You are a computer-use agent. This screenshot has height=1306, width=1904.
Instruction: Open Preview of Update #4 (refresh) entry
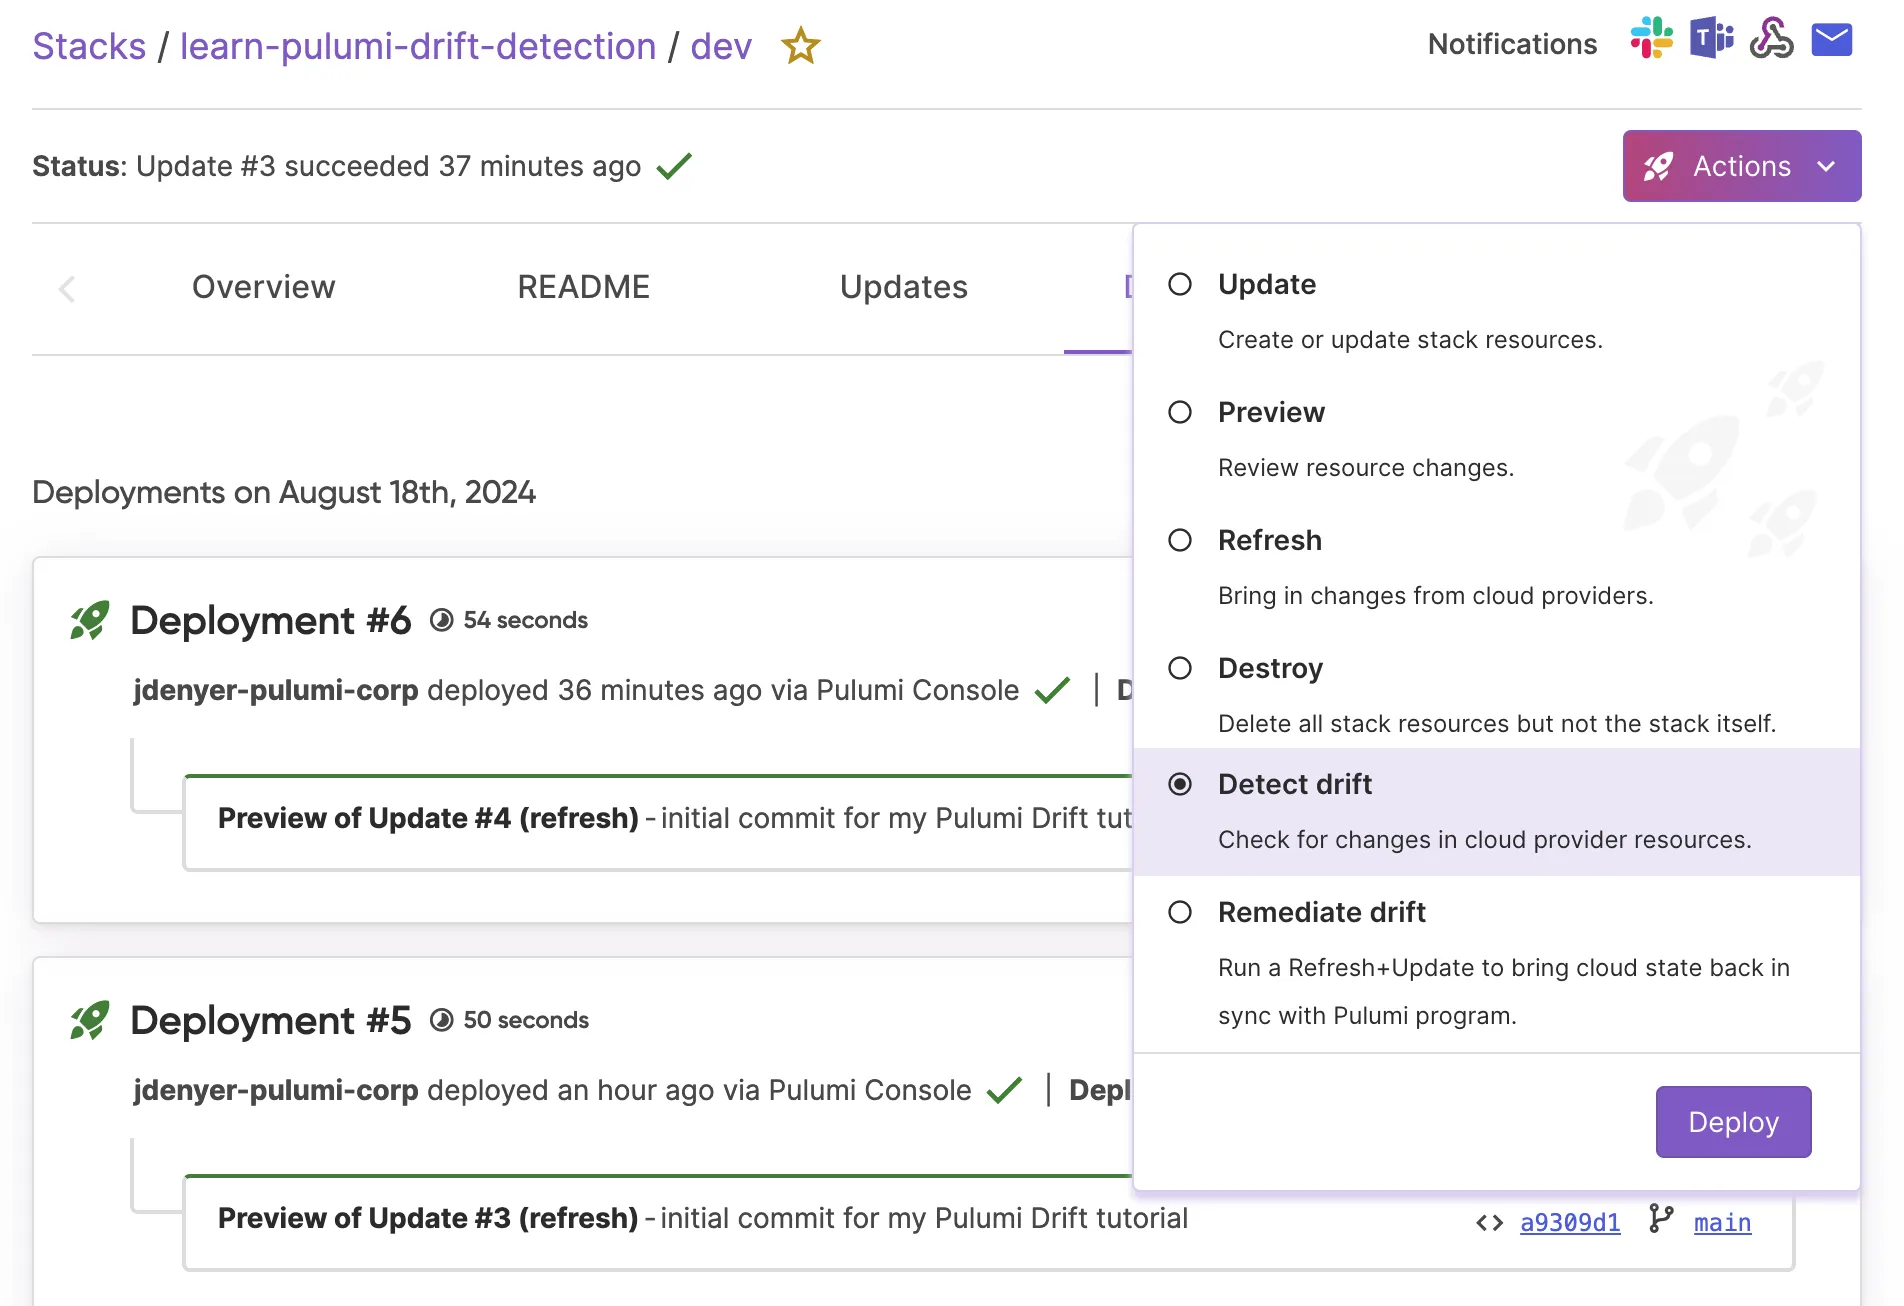[x=428, y=818]
